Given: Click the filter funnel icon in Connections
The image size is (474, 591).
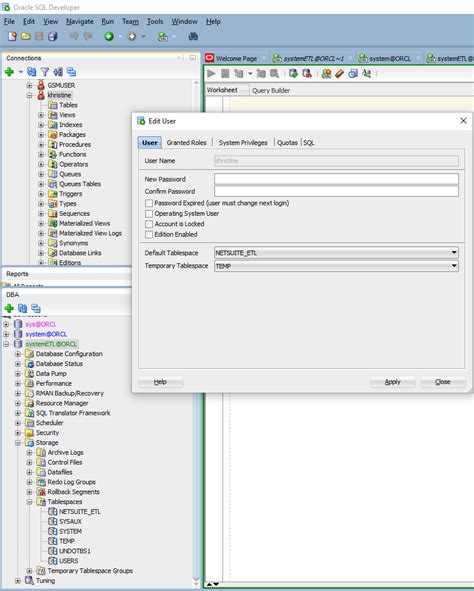Looking at the screenshot, I should point(45,72).
